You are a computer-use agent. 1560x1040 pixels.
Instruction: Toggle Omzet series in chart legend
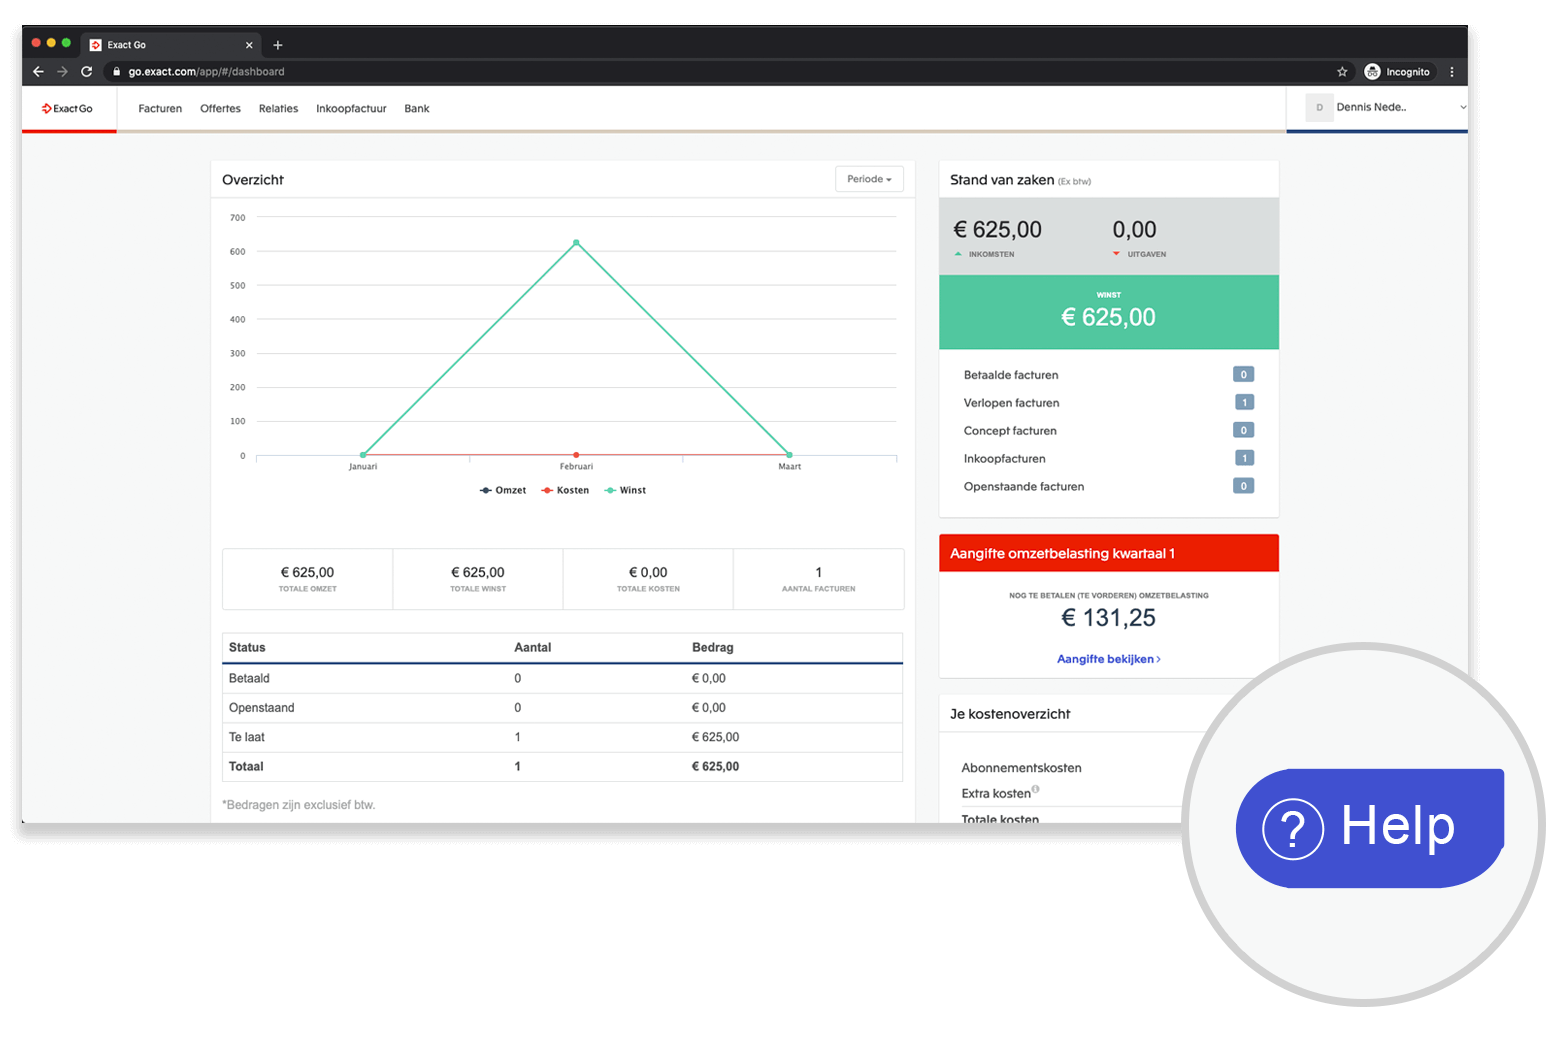tap(503, 490)
